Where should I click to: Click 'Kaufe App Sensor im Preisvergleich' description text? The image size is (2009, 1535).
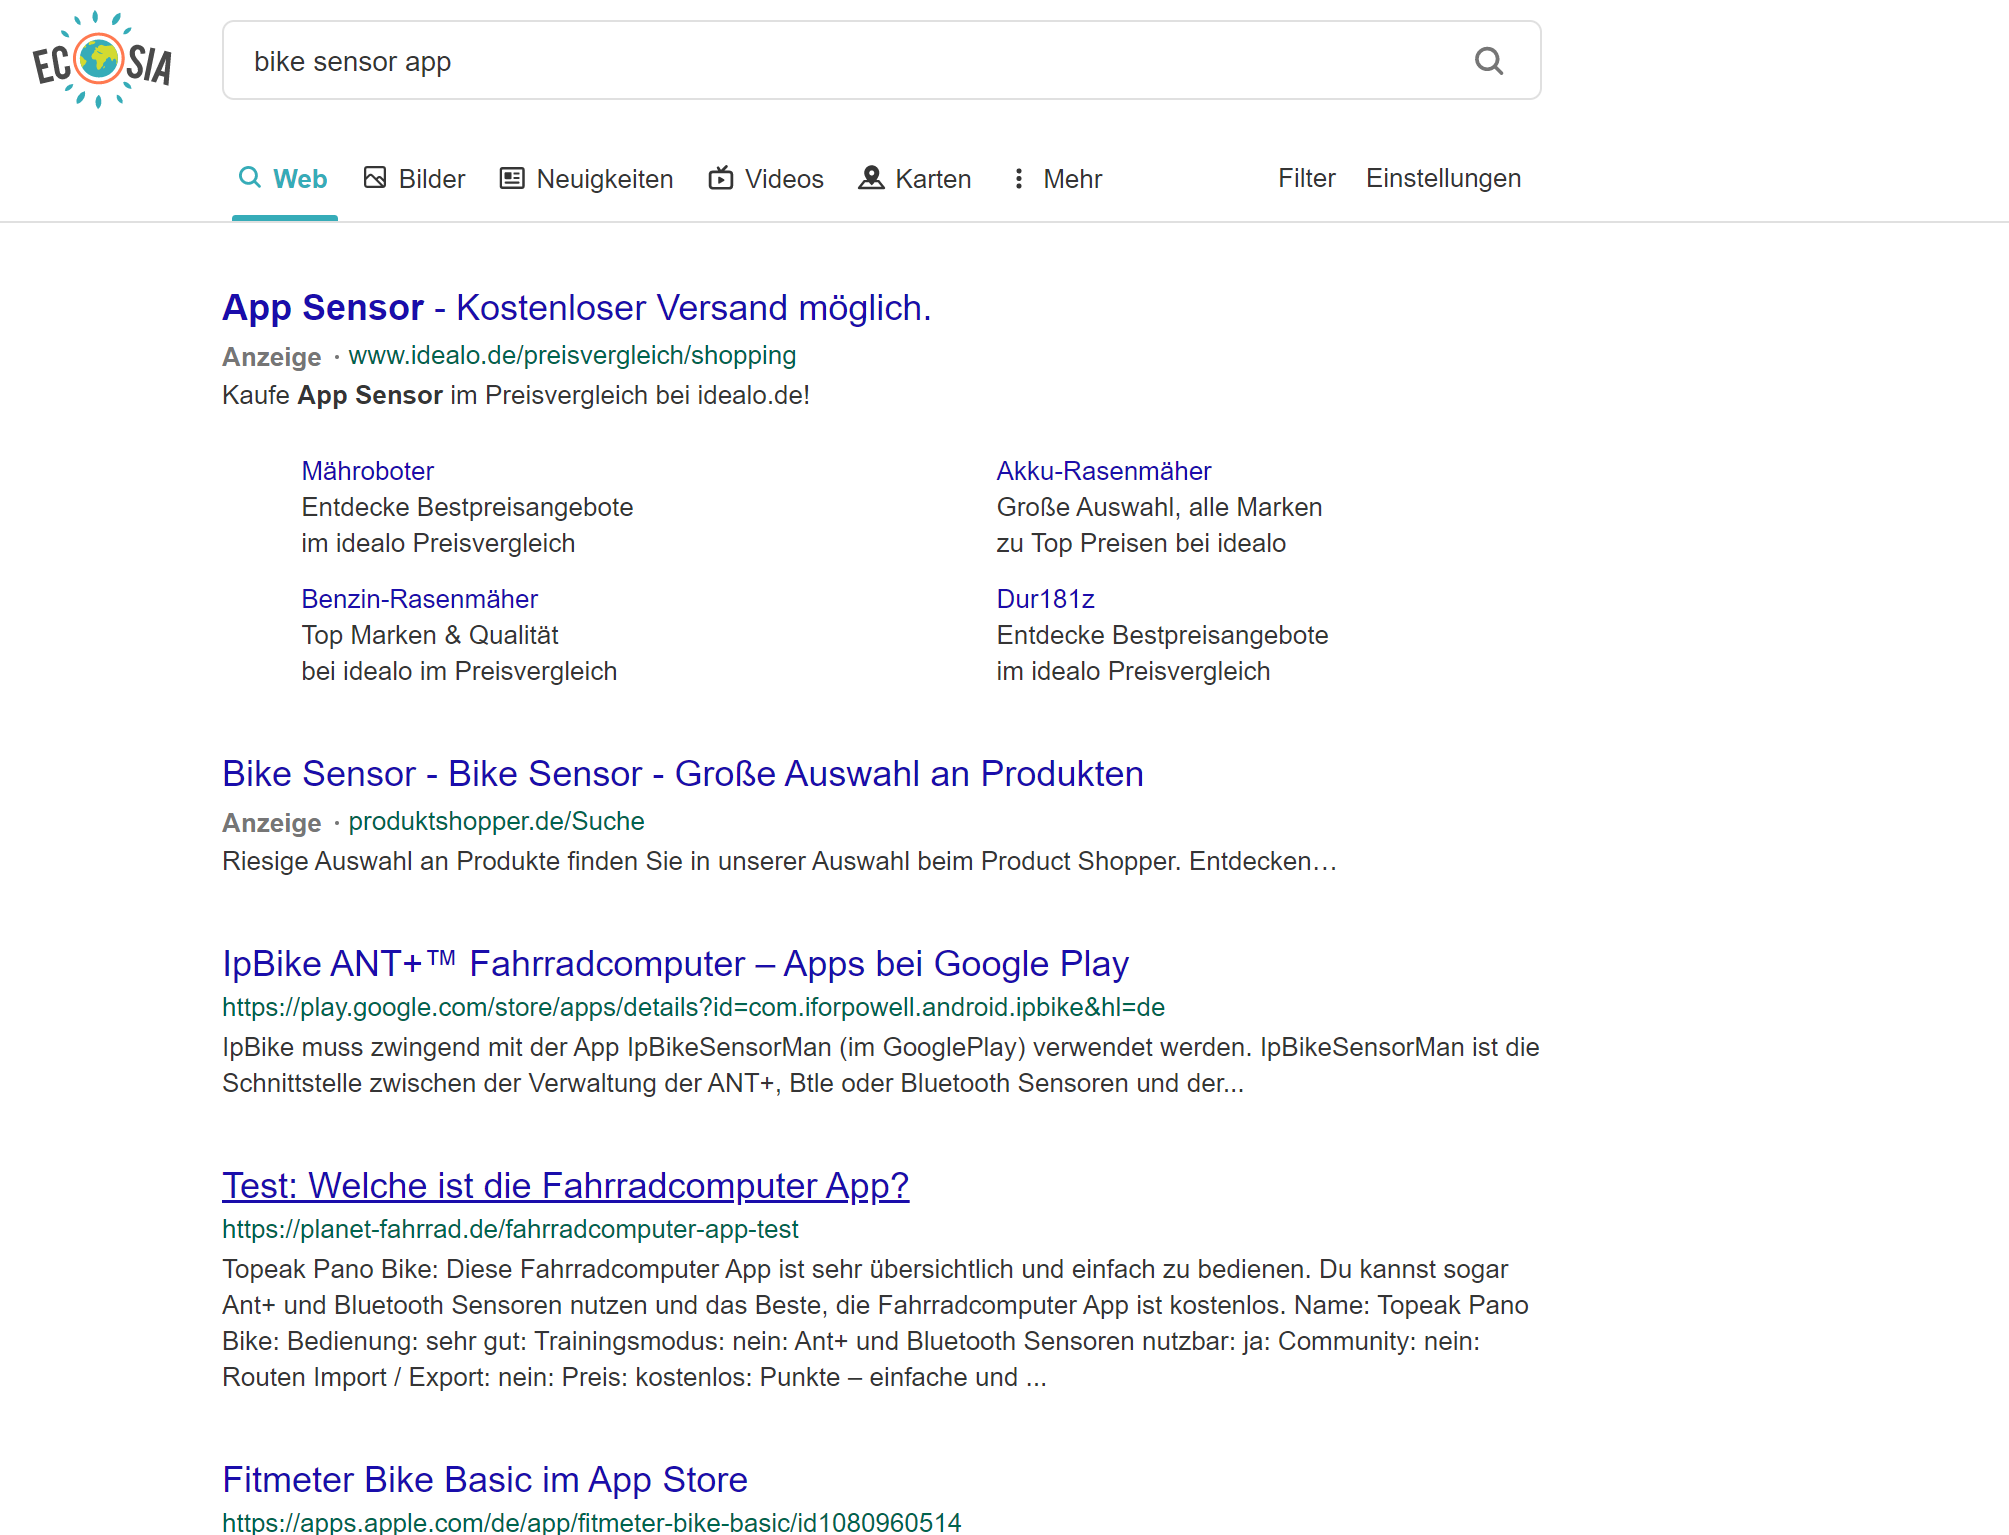515,395
